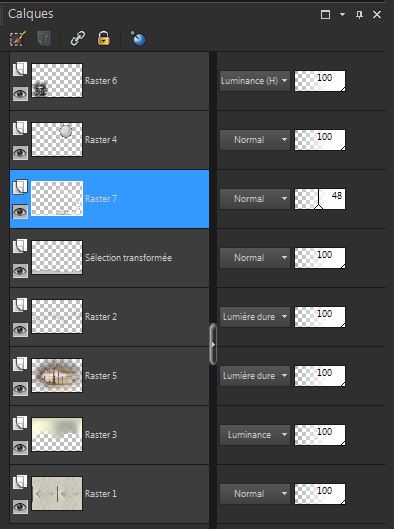Open the Luminance blend dropdown for Raster 3

255,435
